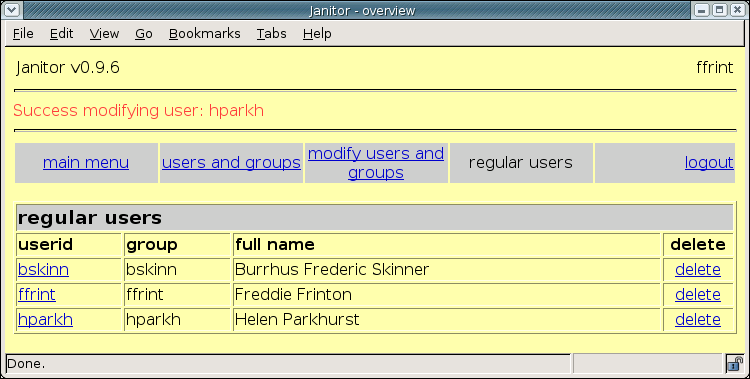Open the bskinn userid link
Screen dimensions: 750x379
click(44, 269)
